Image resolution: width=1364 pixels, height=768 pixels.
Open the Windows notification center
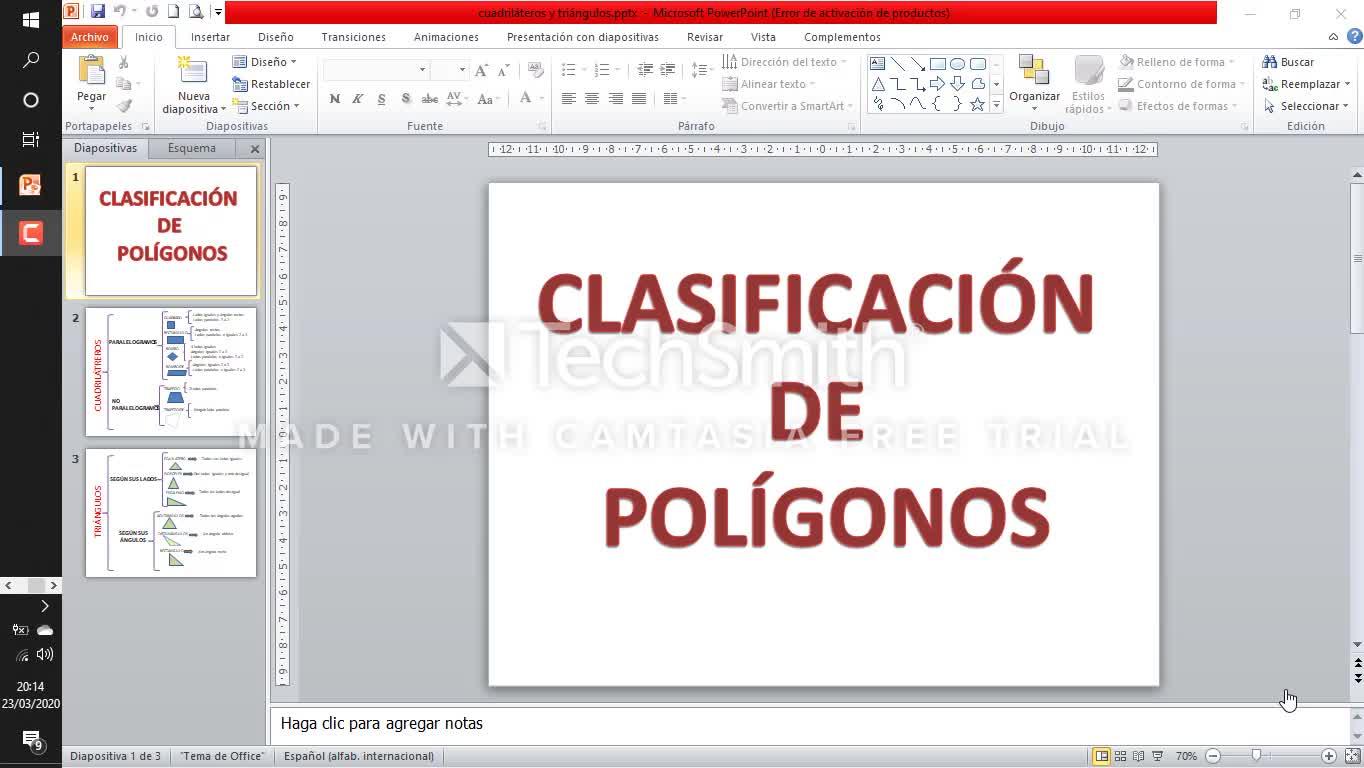click(31, 740)
